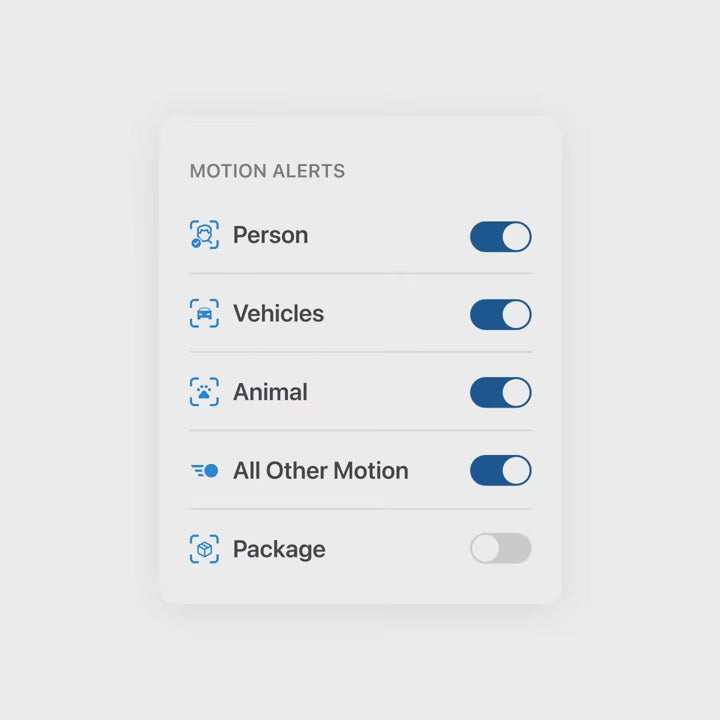Click the Vehicles car icon

[x=204, y=313]
